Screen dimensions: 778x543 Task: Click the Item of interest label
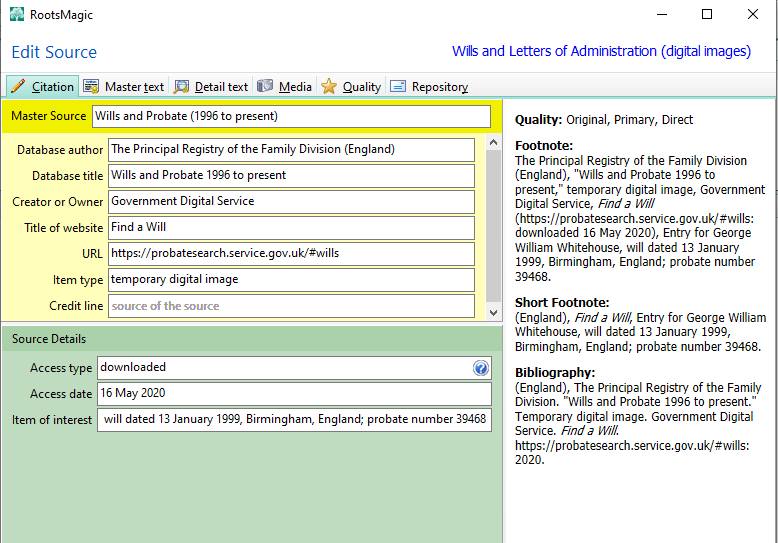click(52, 420)
